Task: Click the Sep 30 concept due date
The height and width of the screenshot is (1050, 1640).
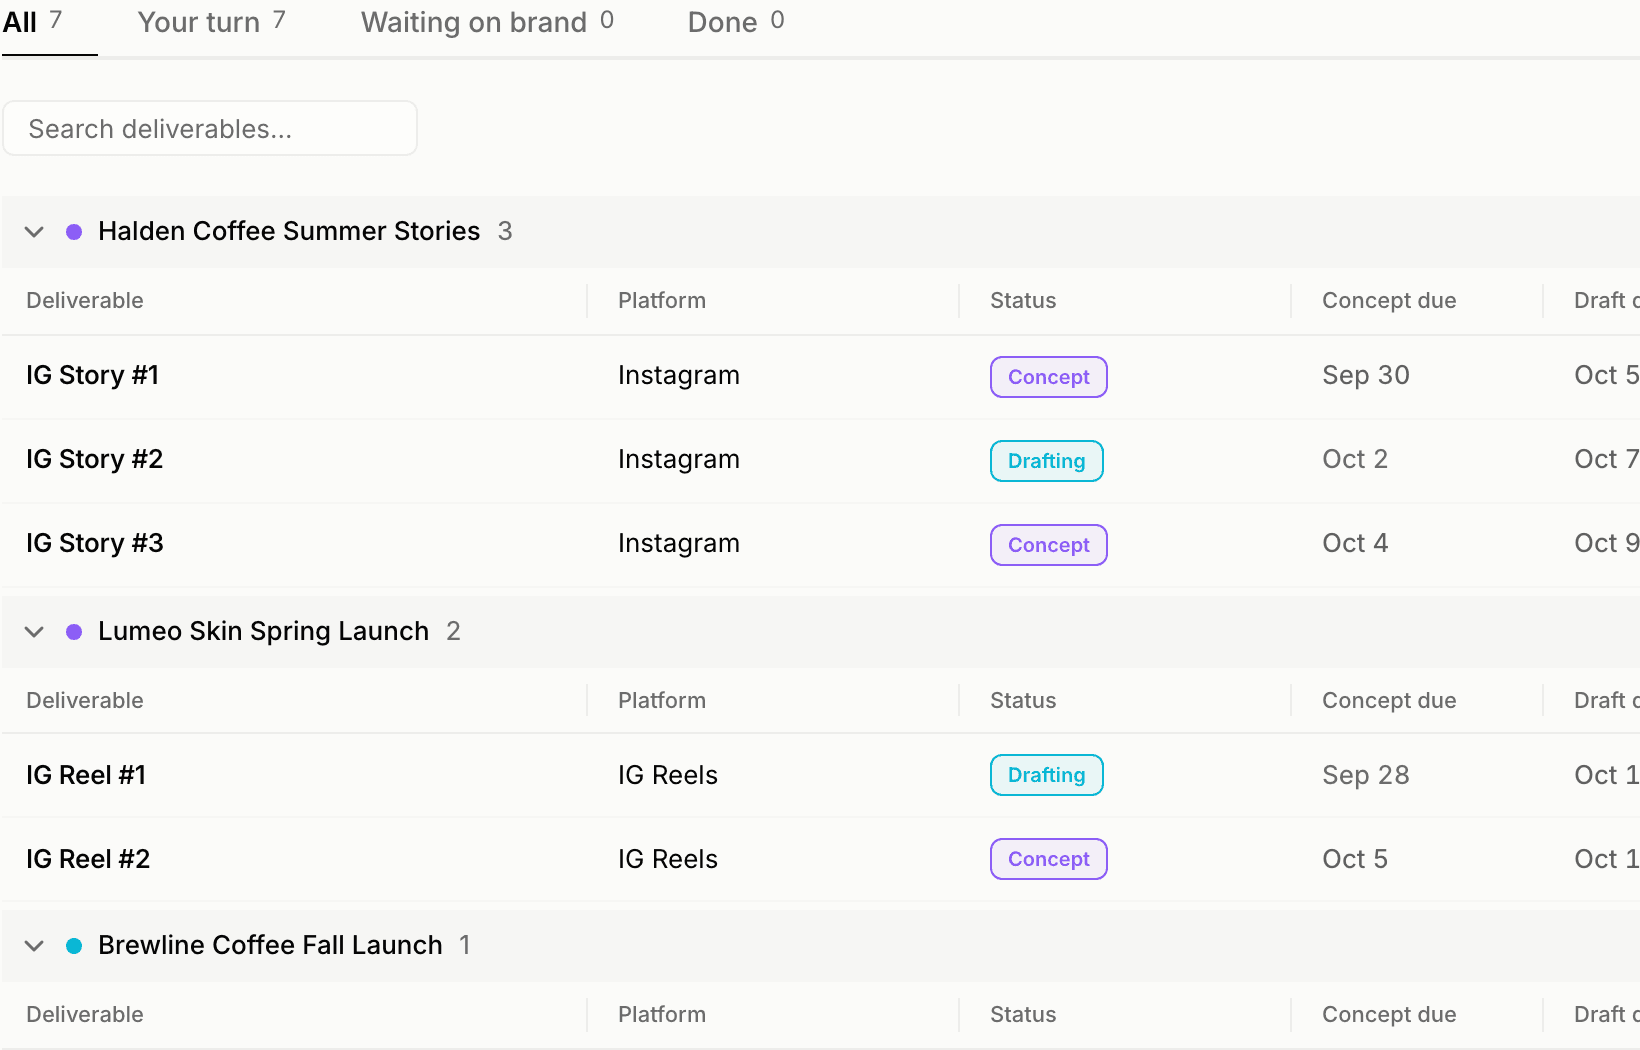Action: pos(1366,375)
